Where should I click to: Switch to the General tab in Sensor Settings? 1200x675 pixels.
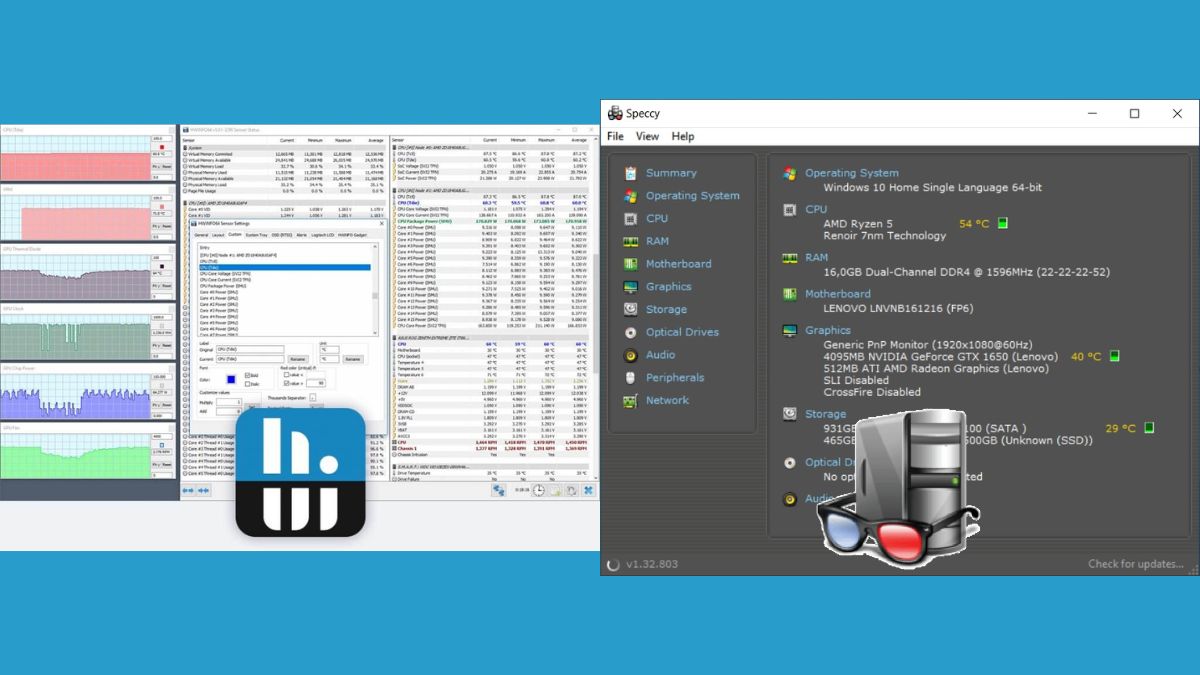click(201, 235)
